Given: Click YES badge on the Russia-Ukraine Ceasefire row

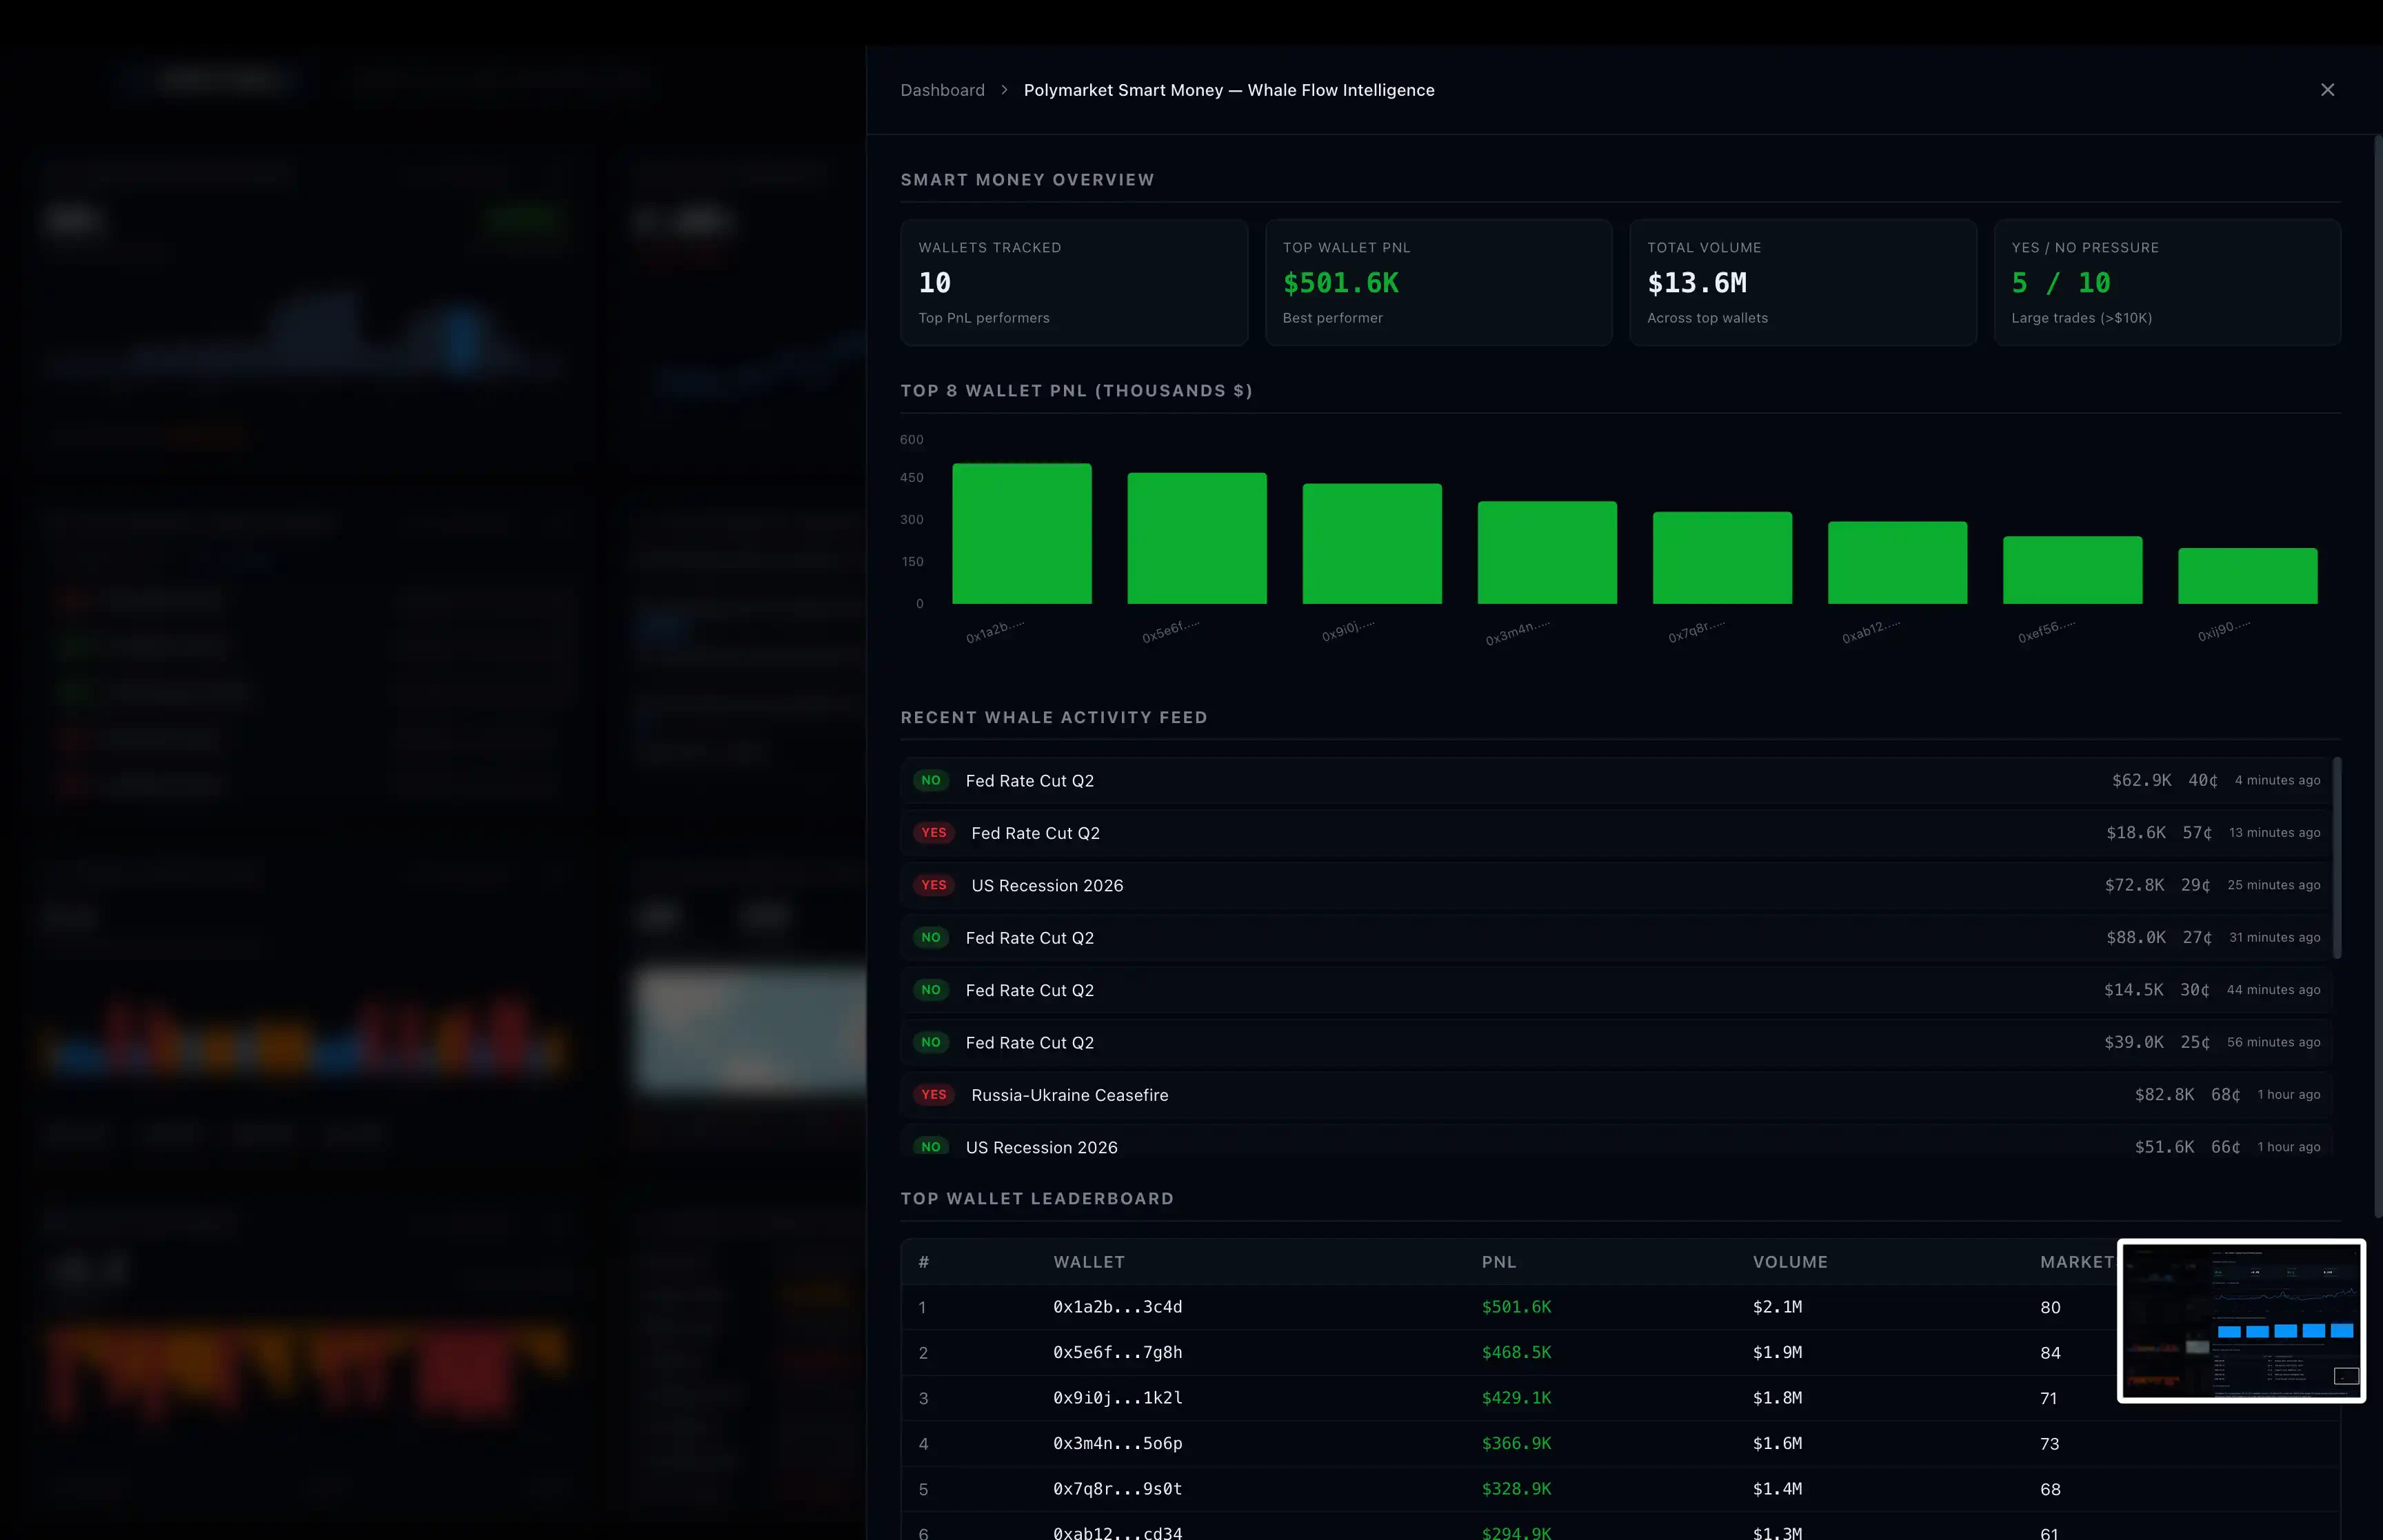Looking at the screenshot, I should pyautogui.click(x=933, y=1095).
